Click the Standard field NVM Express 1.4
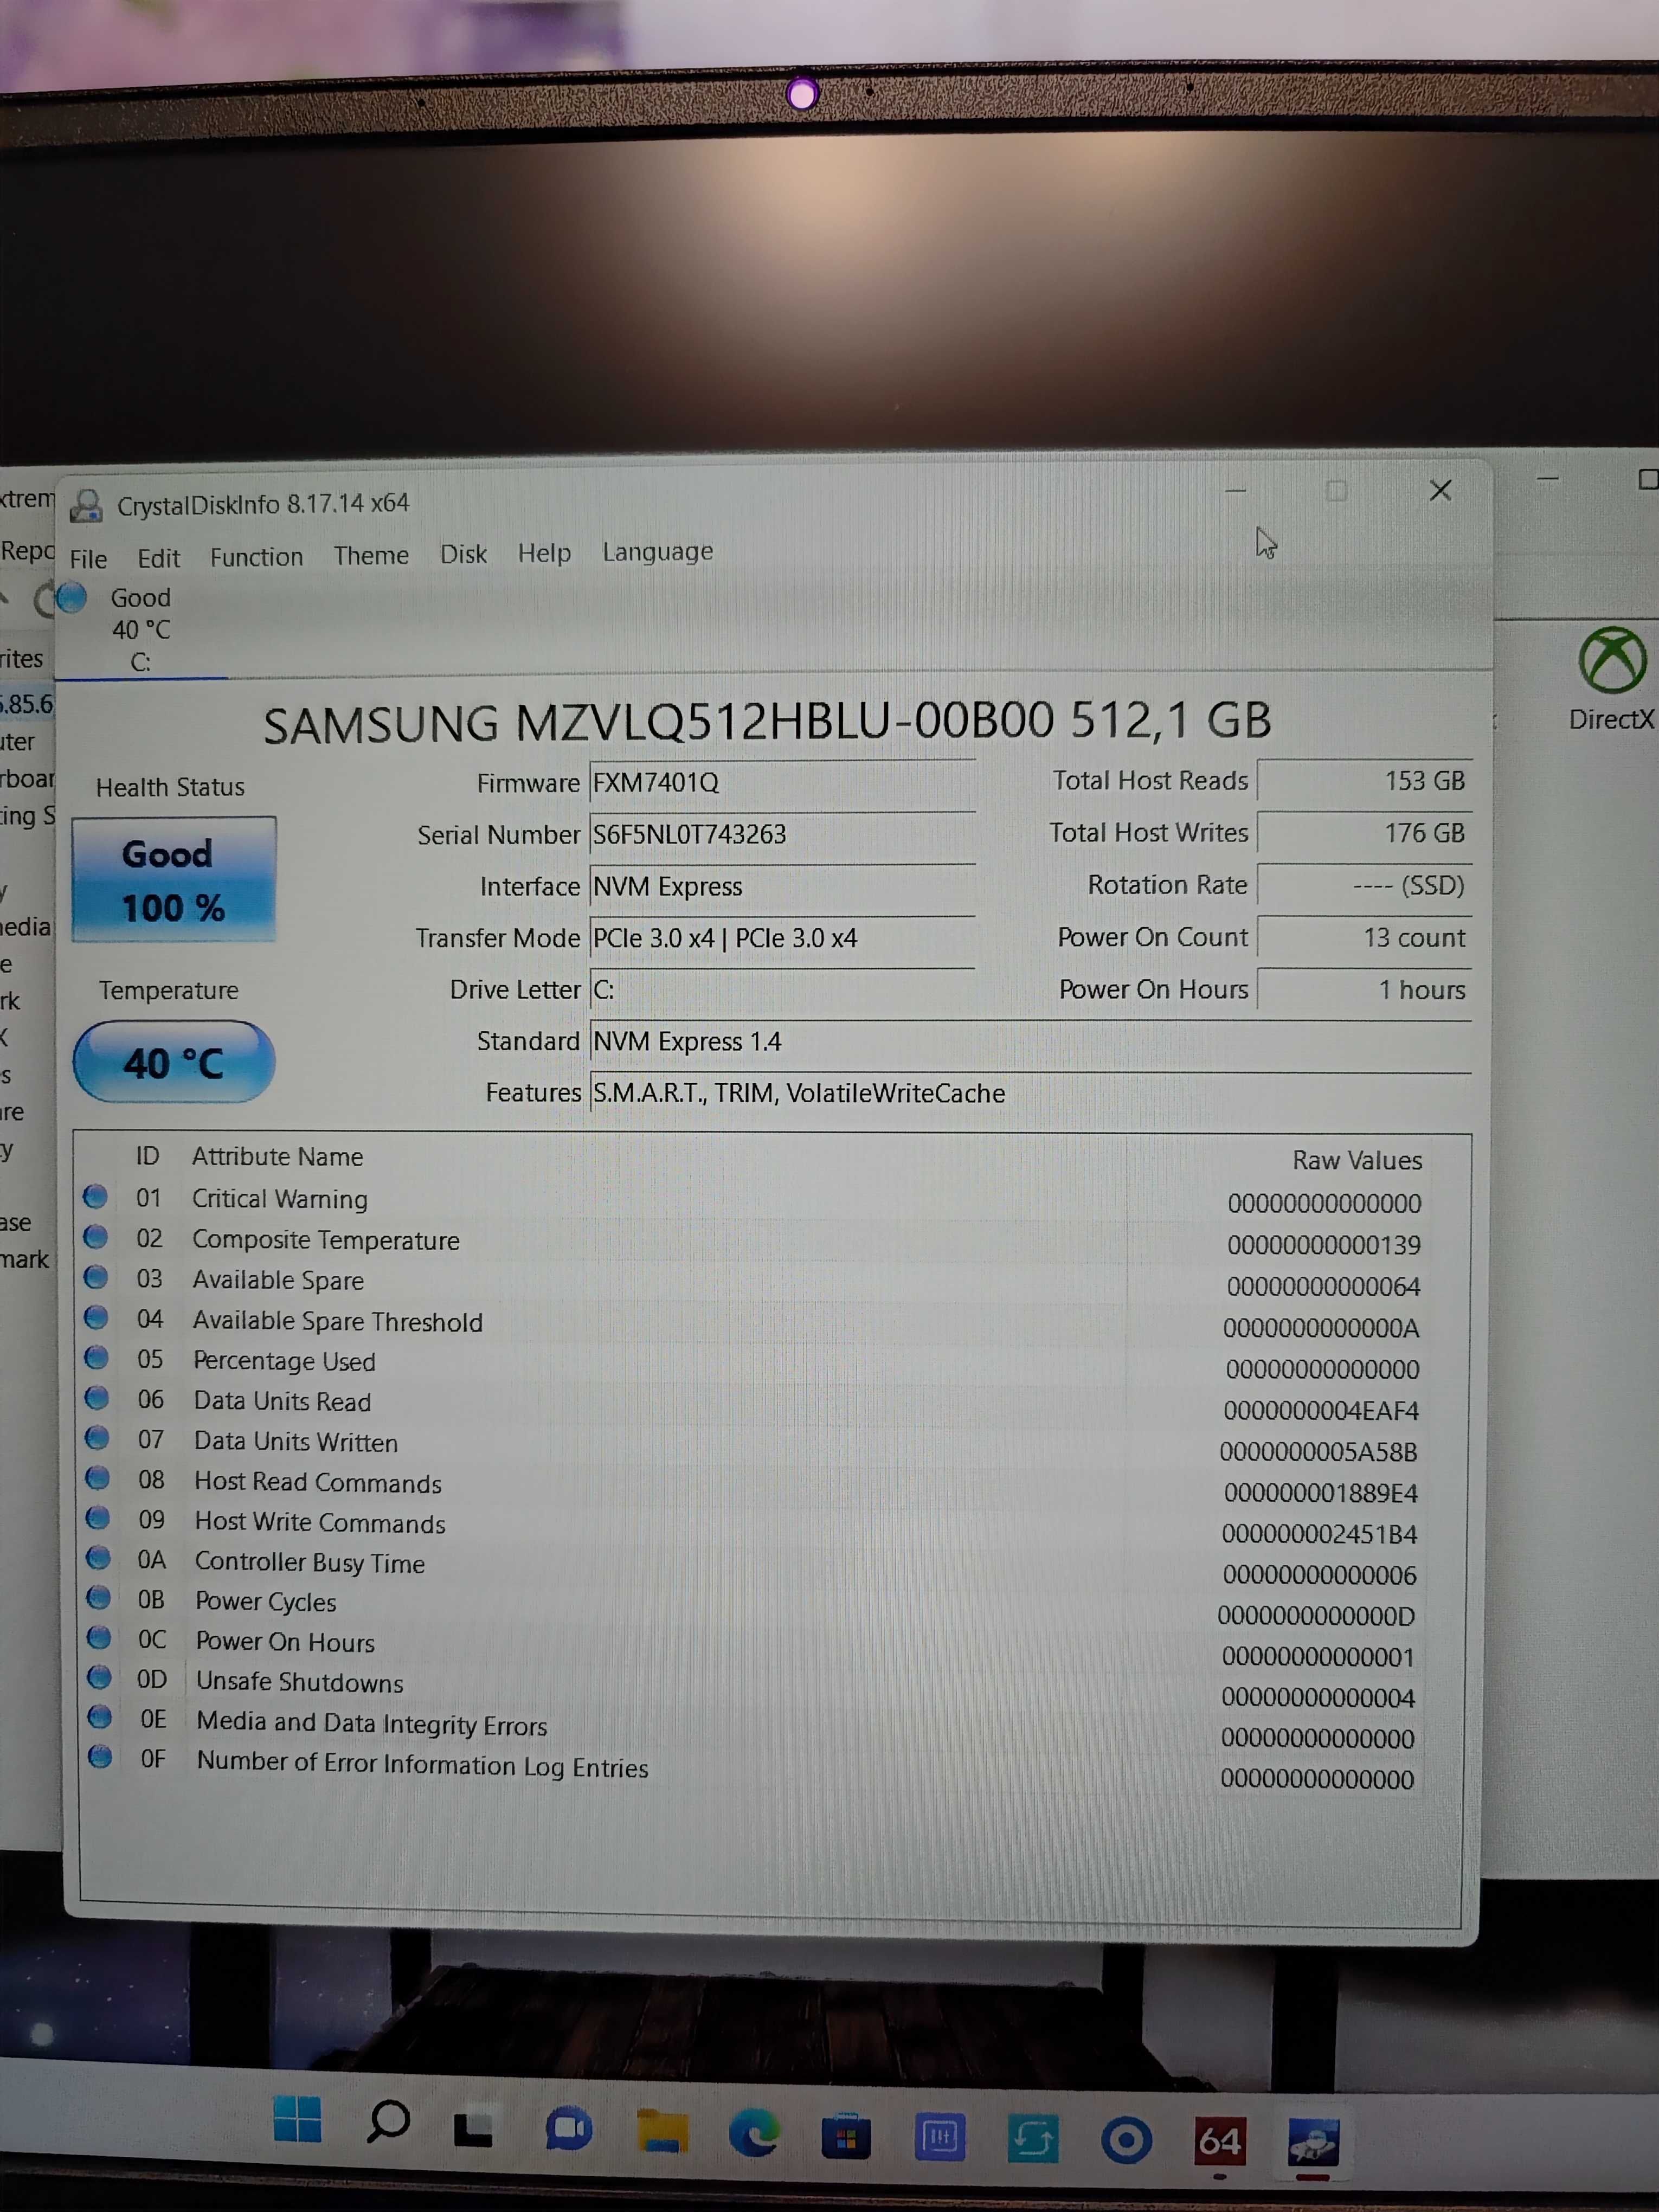This screenshot has height=2212, width=1659. point(1030,1042)
